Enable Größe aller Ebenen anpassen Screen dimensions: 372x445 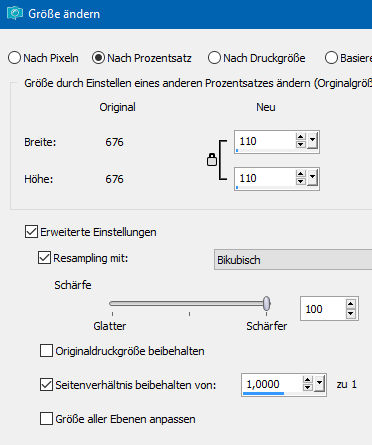(x=46, y=419)
